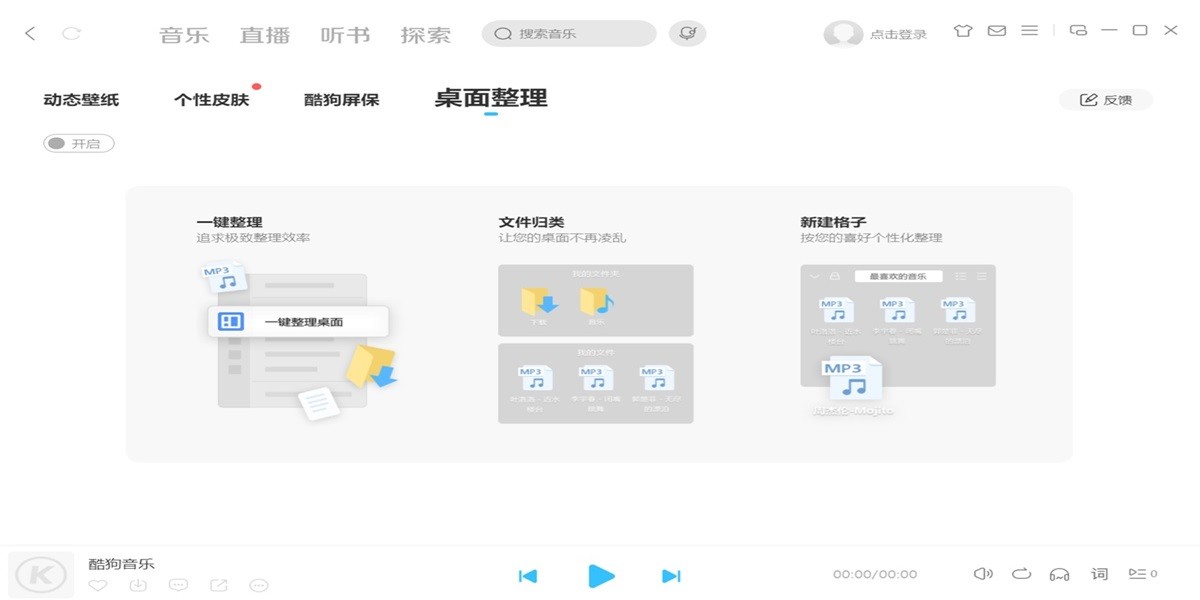Favorite the current song with heart icon
The width and height of the screenshot is (1200, 600).
97,585
